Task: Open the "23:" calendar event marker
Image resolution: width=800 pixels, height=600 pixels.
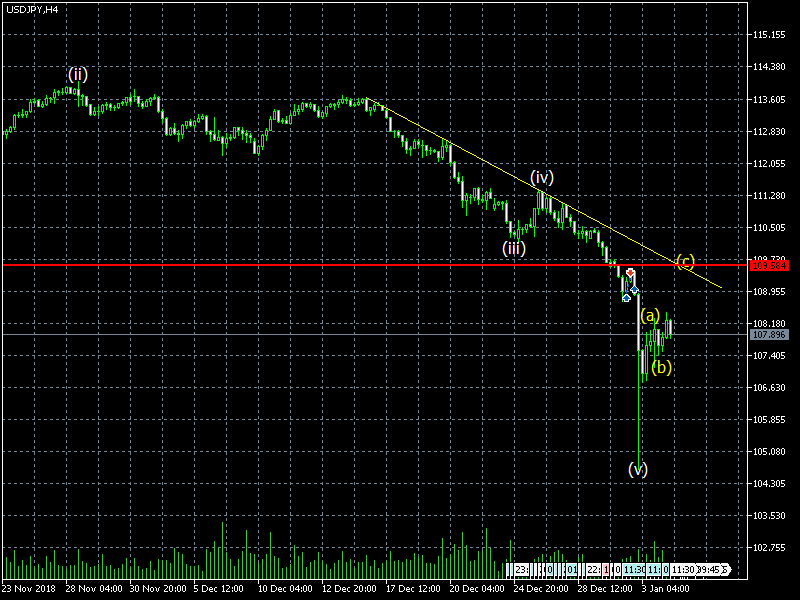Action: (521, 569)
